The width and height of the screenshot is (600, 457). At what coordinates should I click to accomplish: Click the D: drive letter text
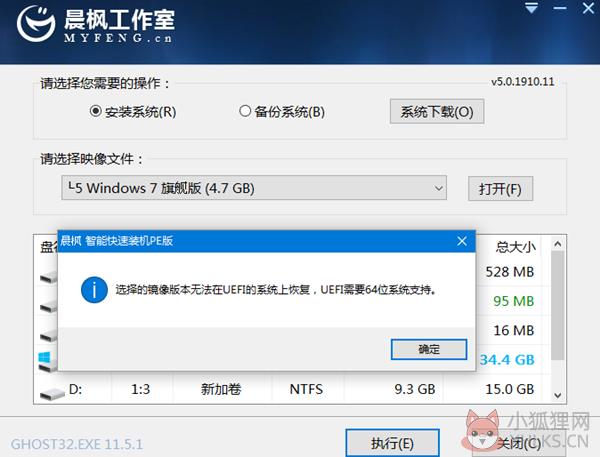(75, 389)
